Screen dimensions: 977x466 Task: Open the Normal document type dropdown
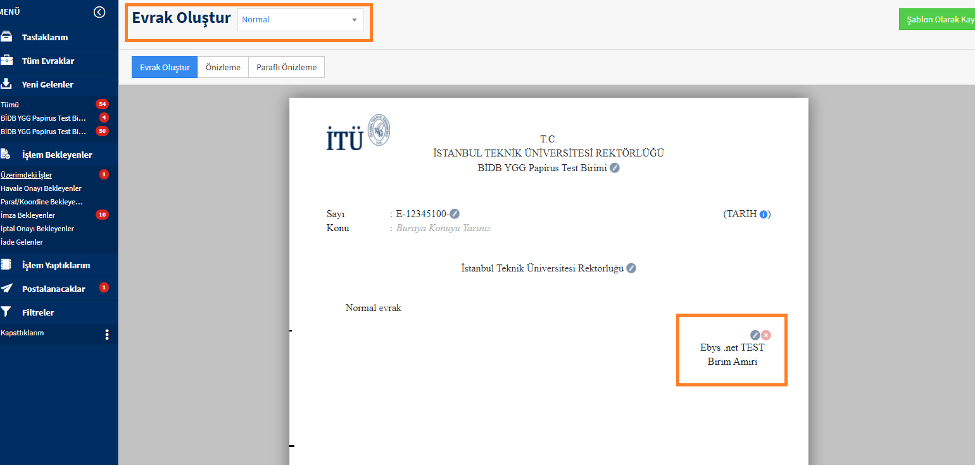[x=300, y=19]
